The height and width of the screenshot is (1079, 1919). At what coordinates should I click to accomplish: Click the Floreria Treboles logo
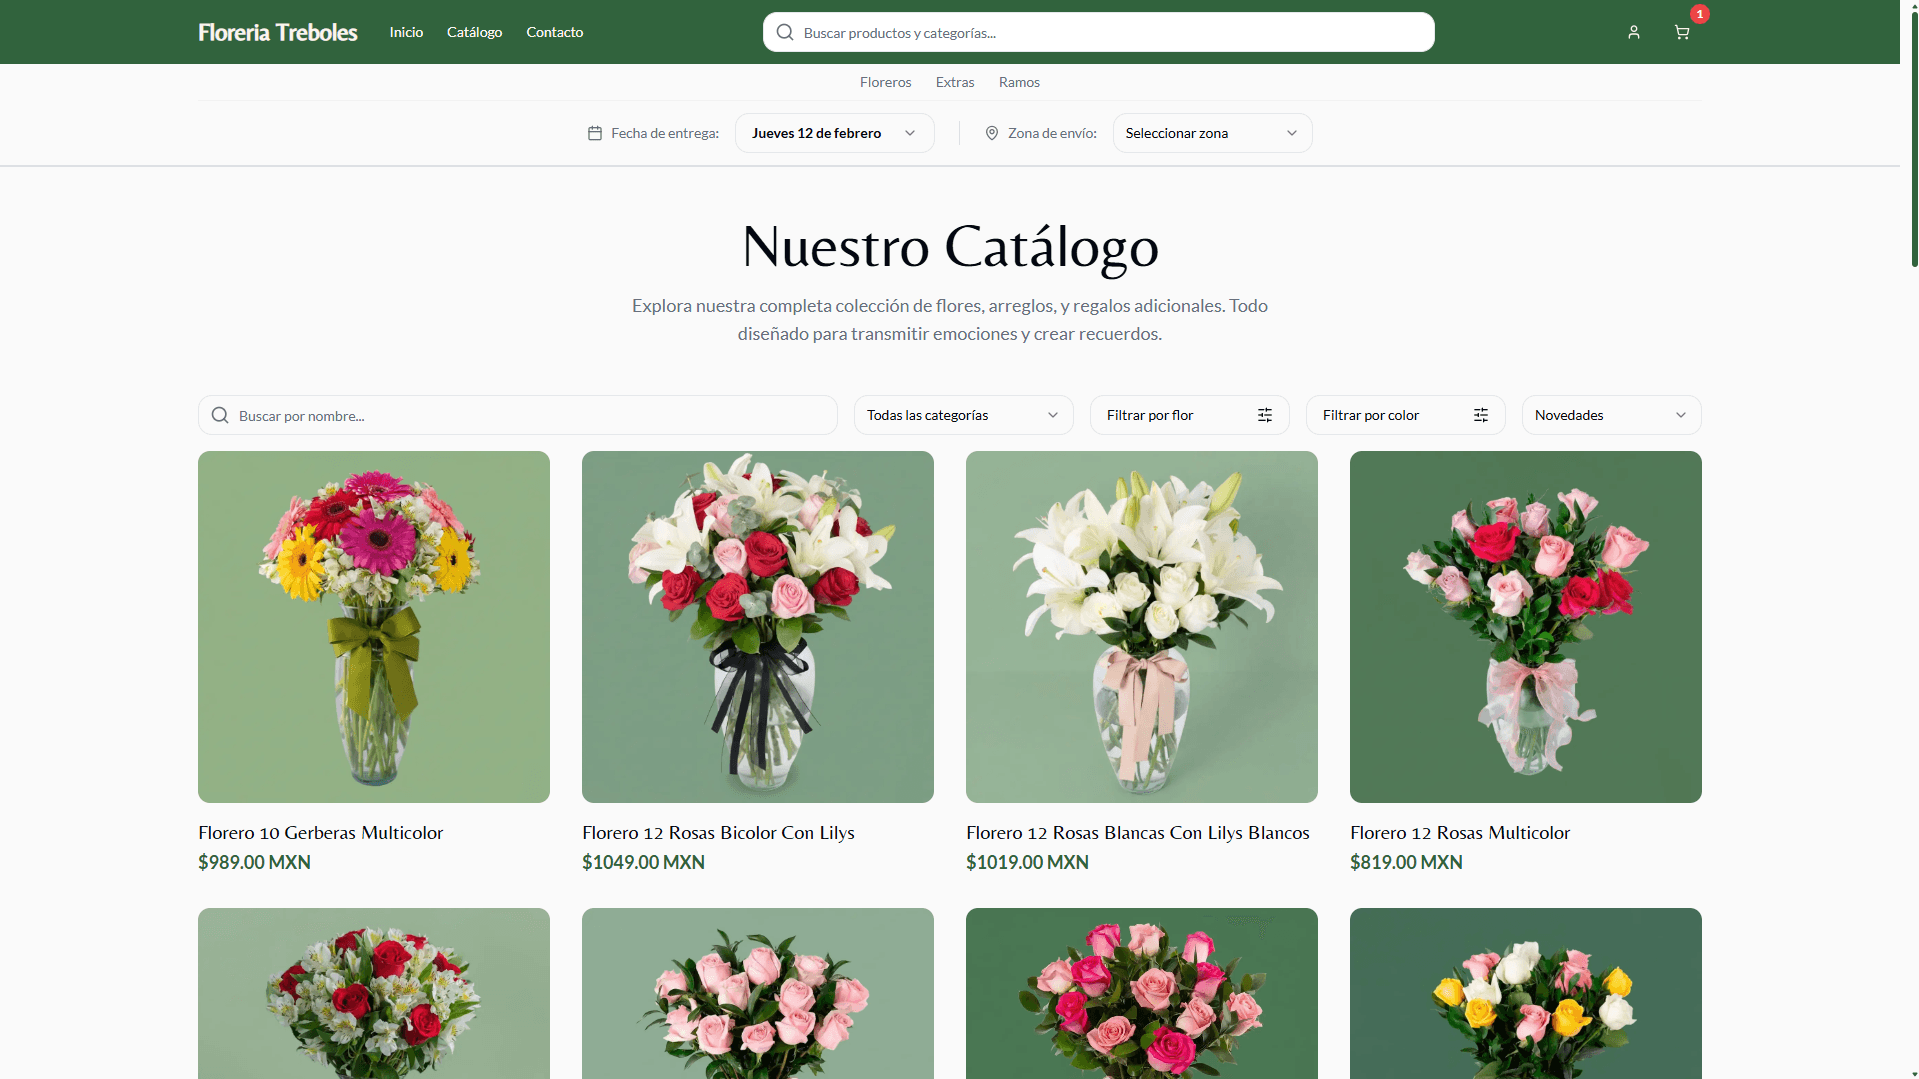coord(278,32)
